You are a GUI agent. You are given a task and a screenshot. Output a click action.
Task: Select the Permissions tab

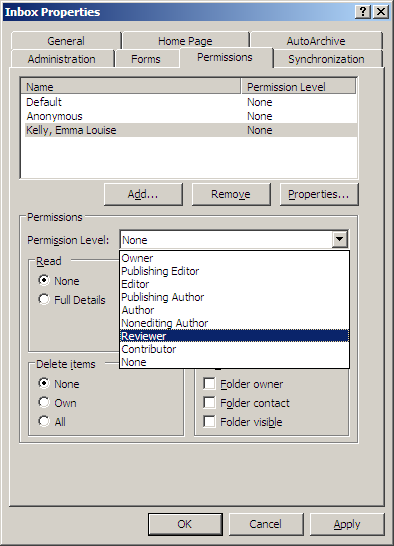225,57
